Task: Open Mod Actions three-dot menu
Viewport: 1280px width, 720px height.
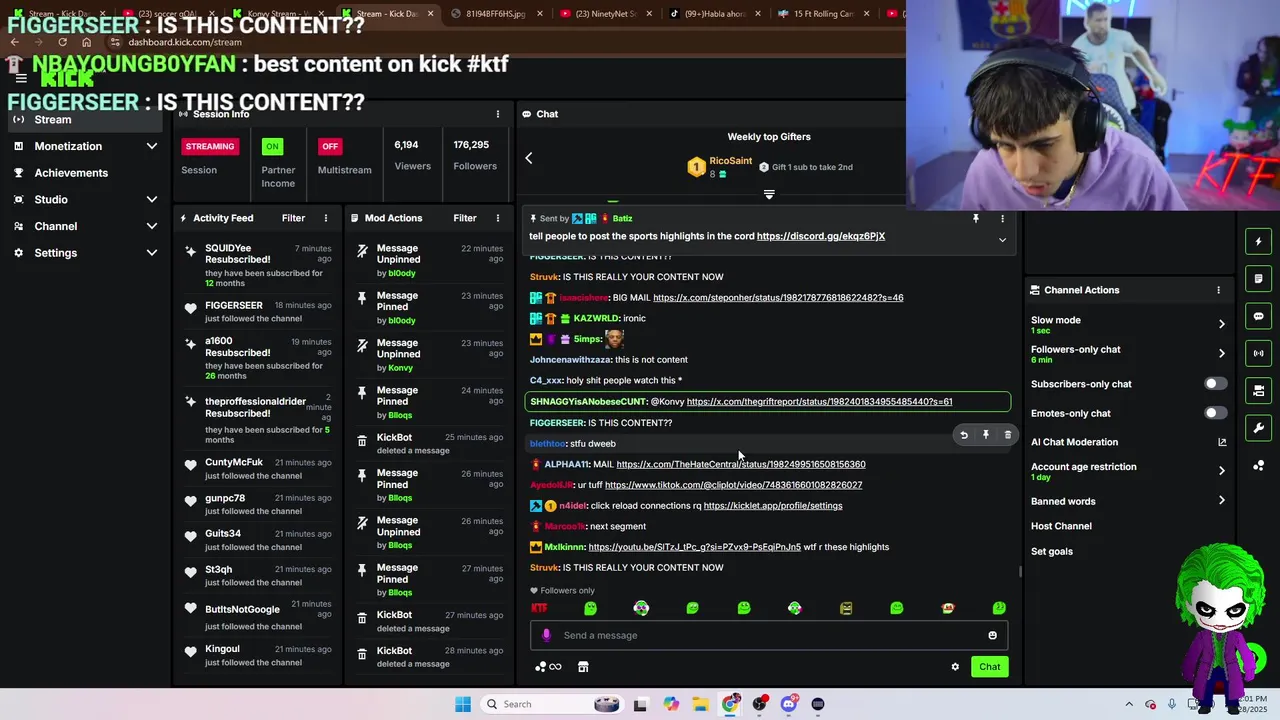Action: point(498,218)
